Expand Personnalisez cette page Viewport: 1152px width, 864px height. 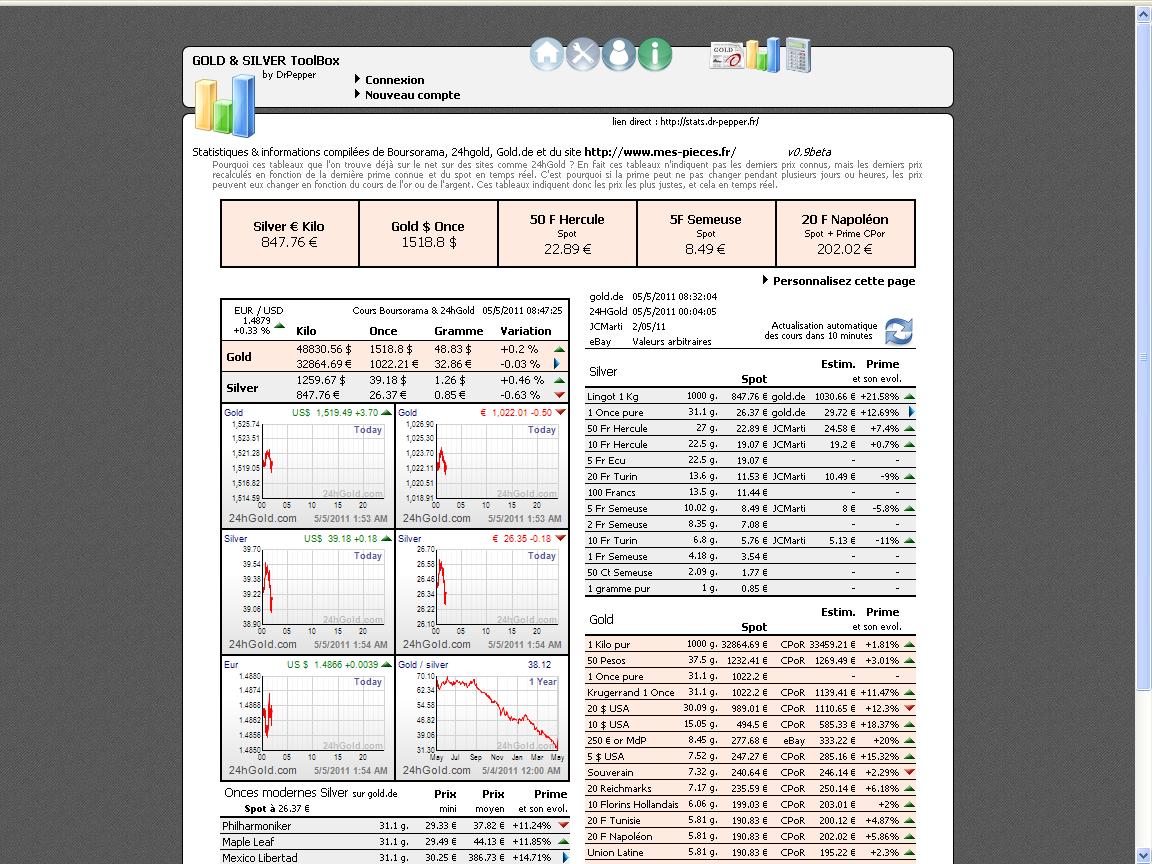843,281
